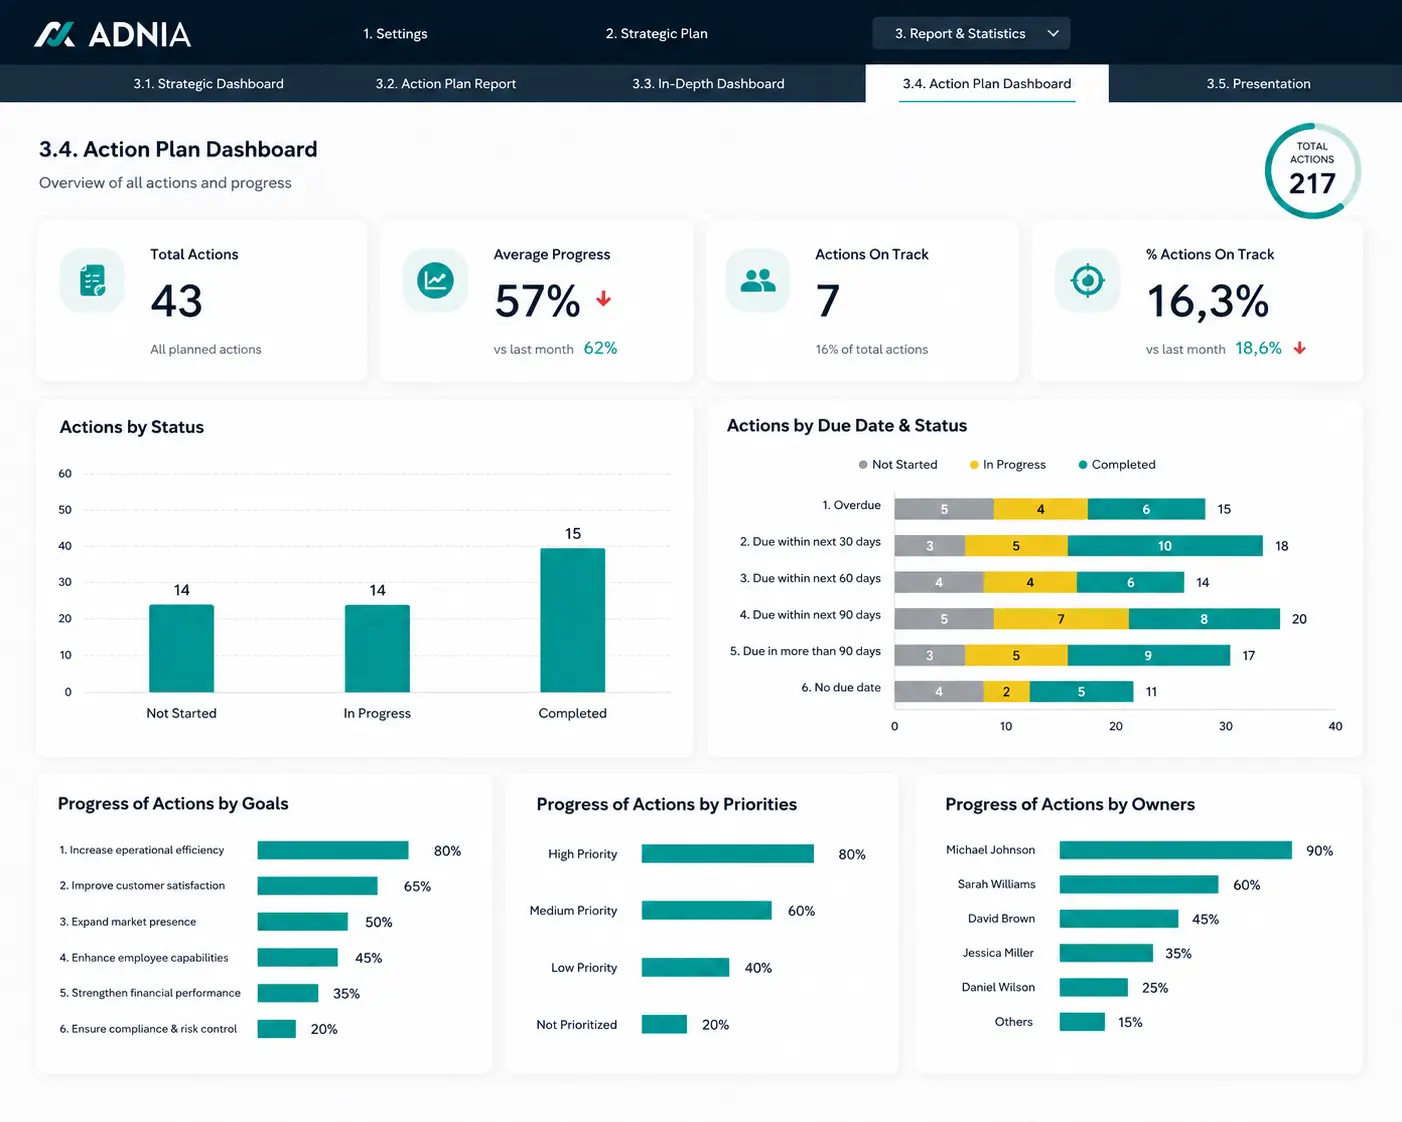Click the Ensure compliance & risk control bar
Image resolution: width=1402 pixels, height=1122 pixels.
[x=277, y=1029]
